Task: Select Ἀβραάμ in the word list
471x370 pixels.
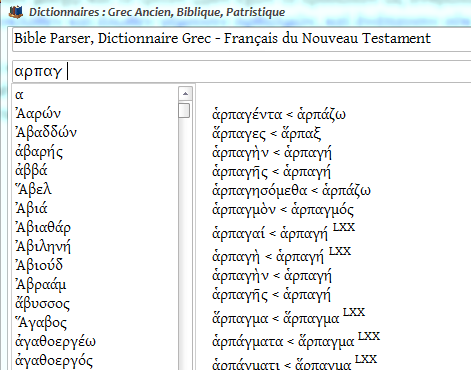Action: pos(41,285)
